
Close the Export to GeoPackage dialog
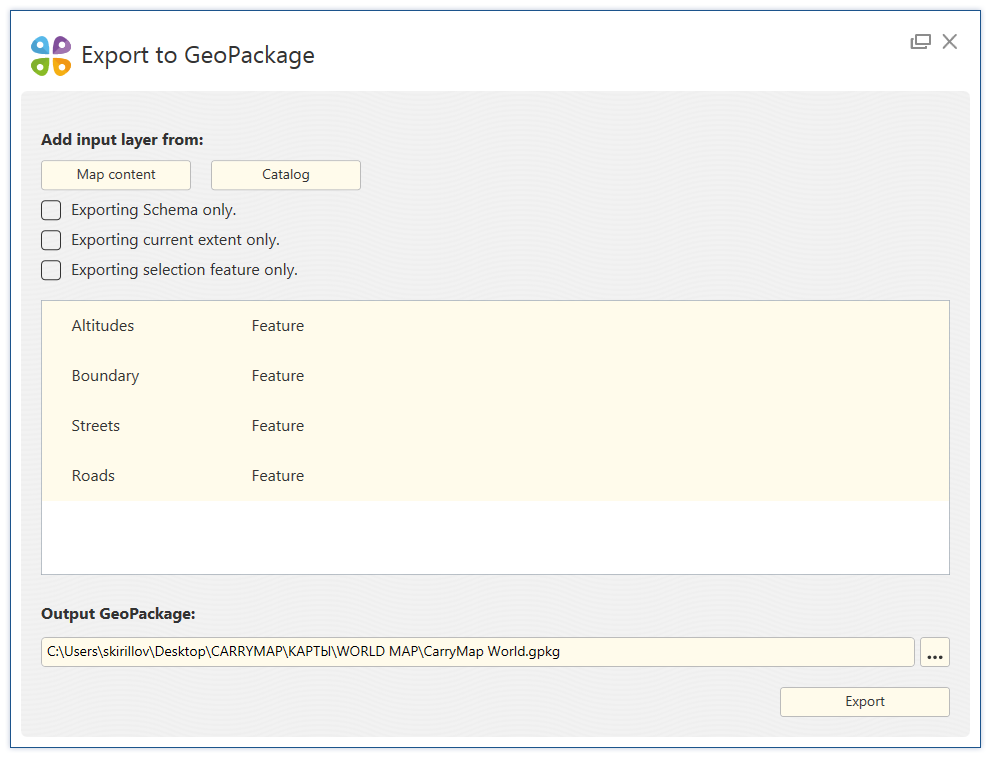click(x=949, y=42)
